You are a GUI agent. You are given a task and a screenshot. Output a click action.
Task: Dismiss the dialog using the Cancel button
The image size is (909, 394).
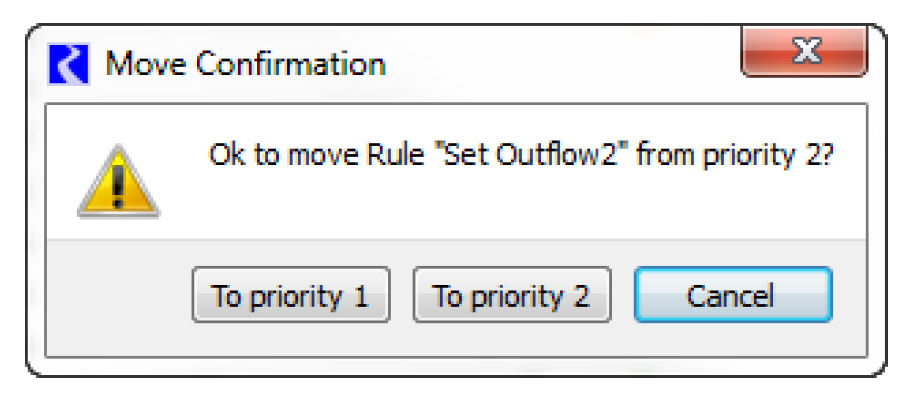(x=733, y=294)
